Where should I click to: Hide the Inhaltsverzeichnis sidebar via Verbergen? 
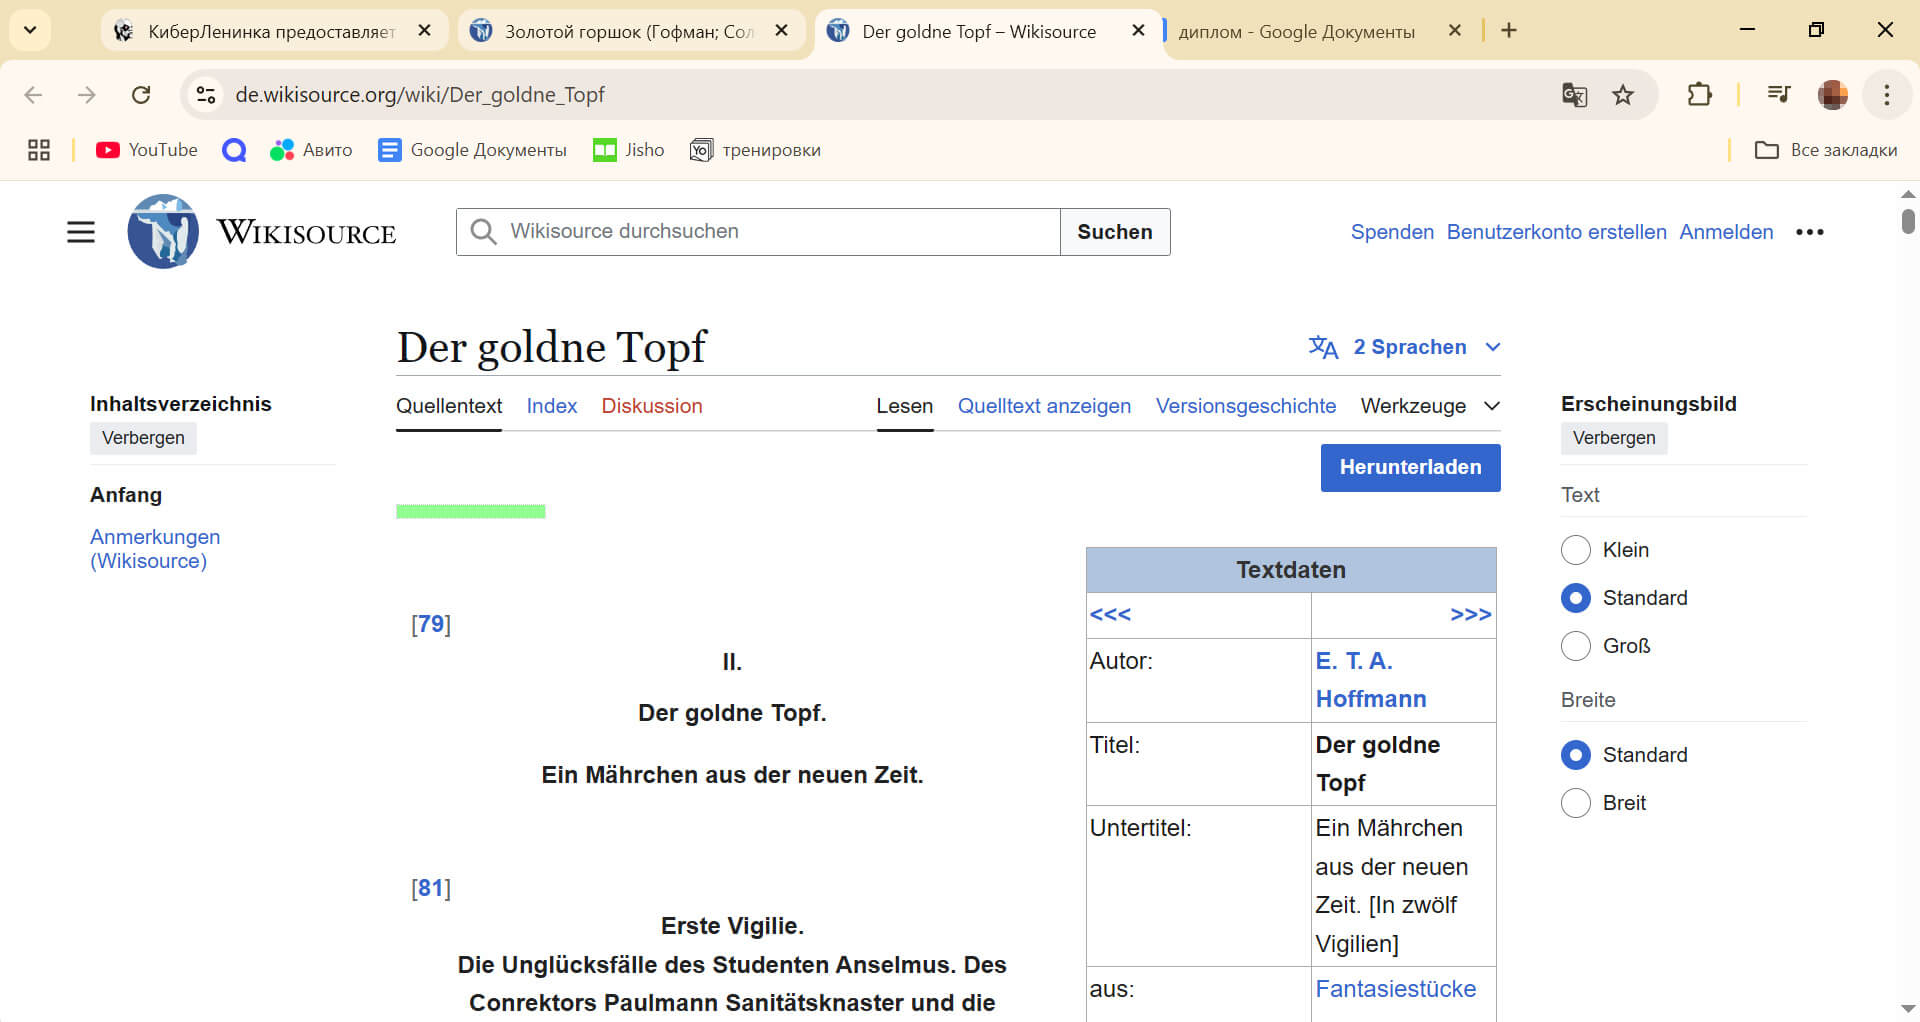tap(143, 438)
